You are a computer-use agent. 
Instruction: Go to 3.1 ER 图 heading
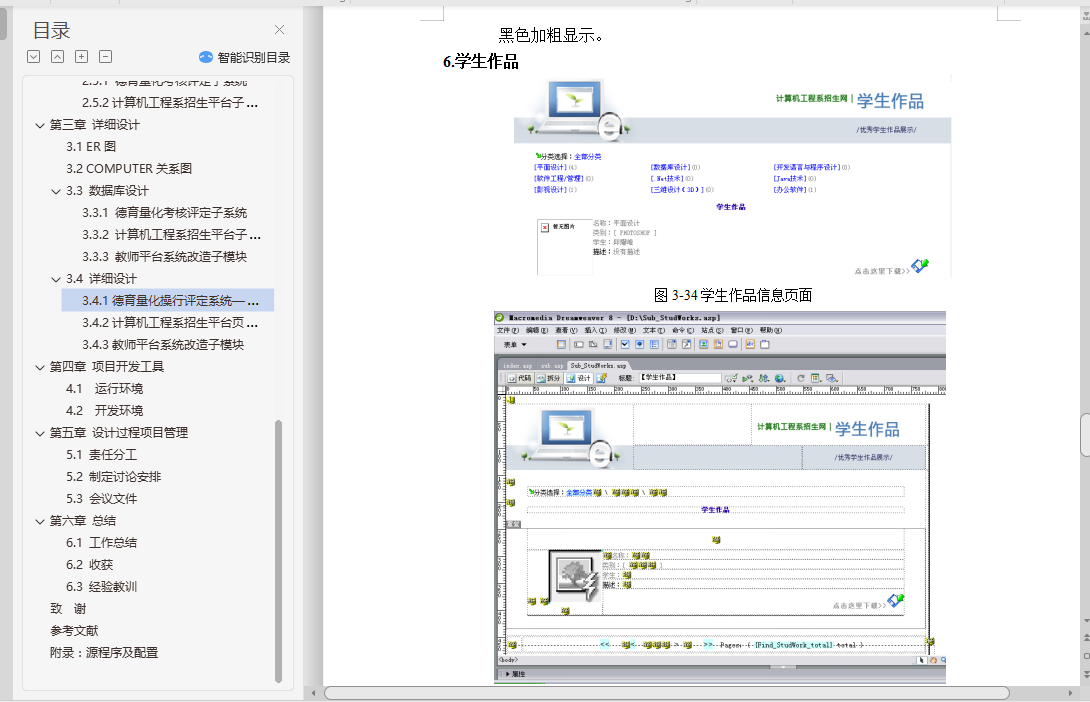91,147
